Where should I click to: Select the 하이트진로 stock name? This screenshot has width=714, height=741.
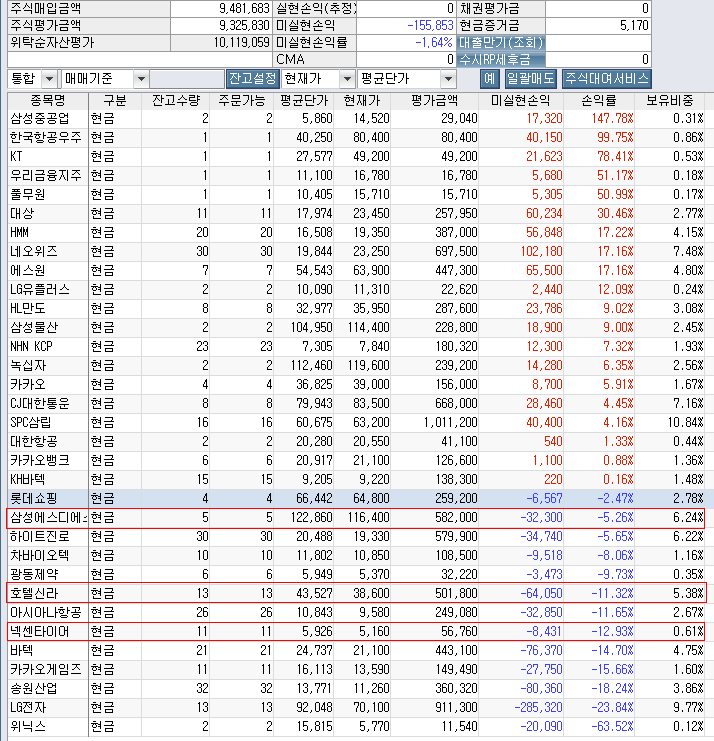coord(40,536)
